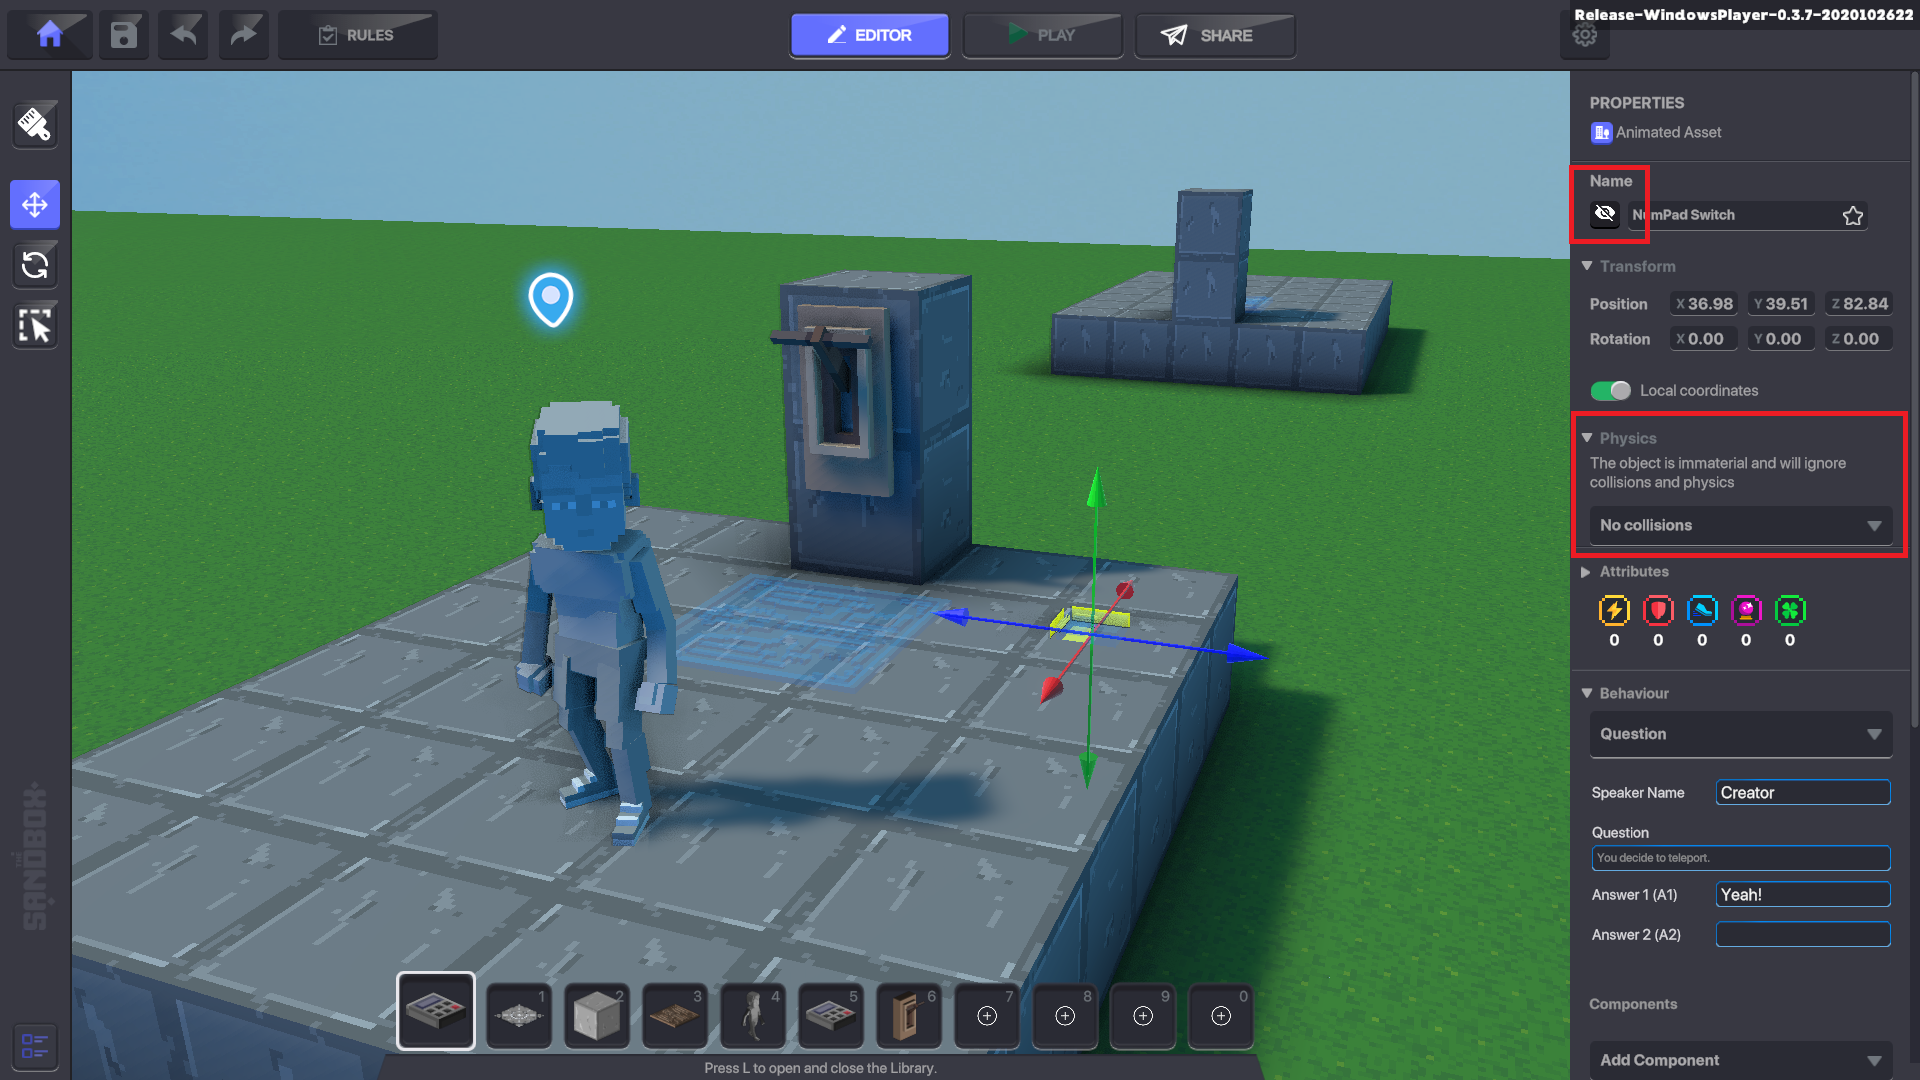1920x1080 pixels.
Task: Click the home icon in top bar
Action: 50,35
